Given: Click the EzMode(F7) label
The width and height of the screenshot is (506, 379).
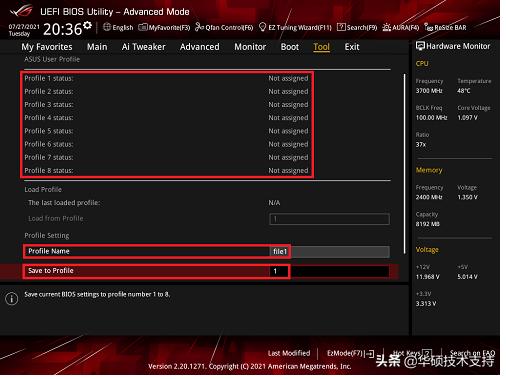Looking at the screenshot, I should [345, 353].
